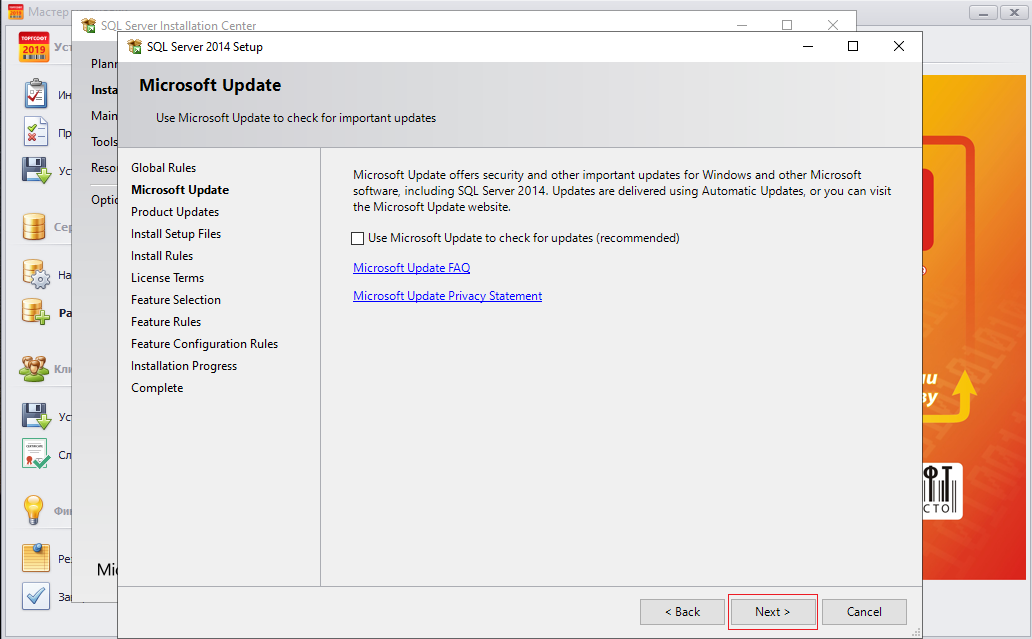Maximize the SQL Server 2014 Setup window
Image resolution: width=1032 pixels, height=639 pixels.
coord(853,46)
